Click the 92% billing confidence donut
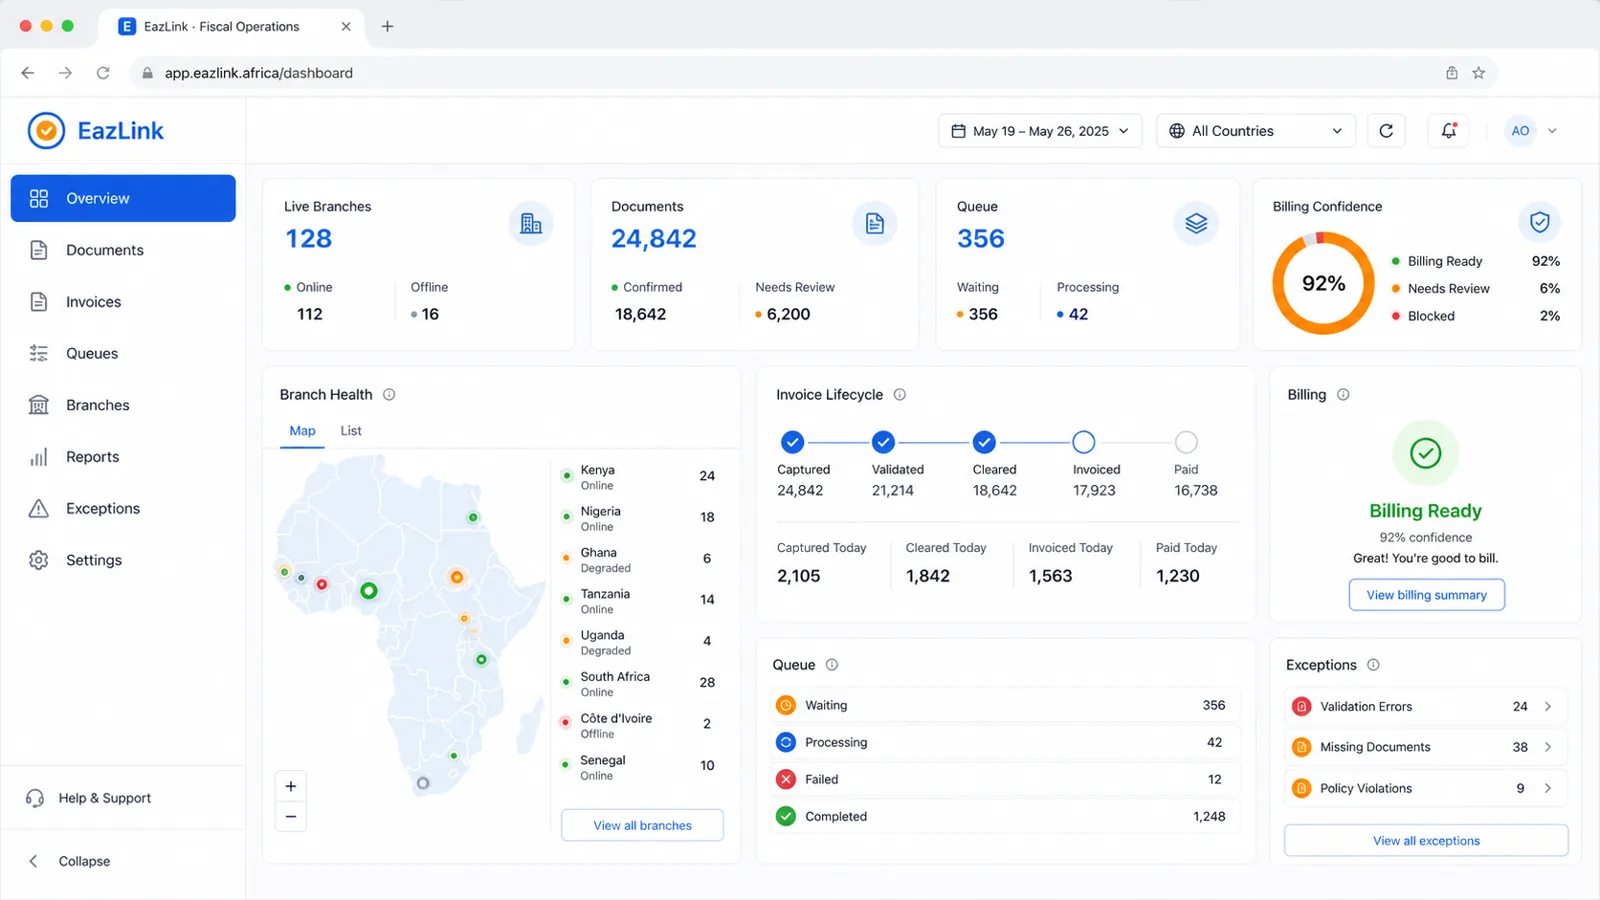The height and width of the screenshot is (900, 1600). pyautogui.click(x=1324, y=284)
